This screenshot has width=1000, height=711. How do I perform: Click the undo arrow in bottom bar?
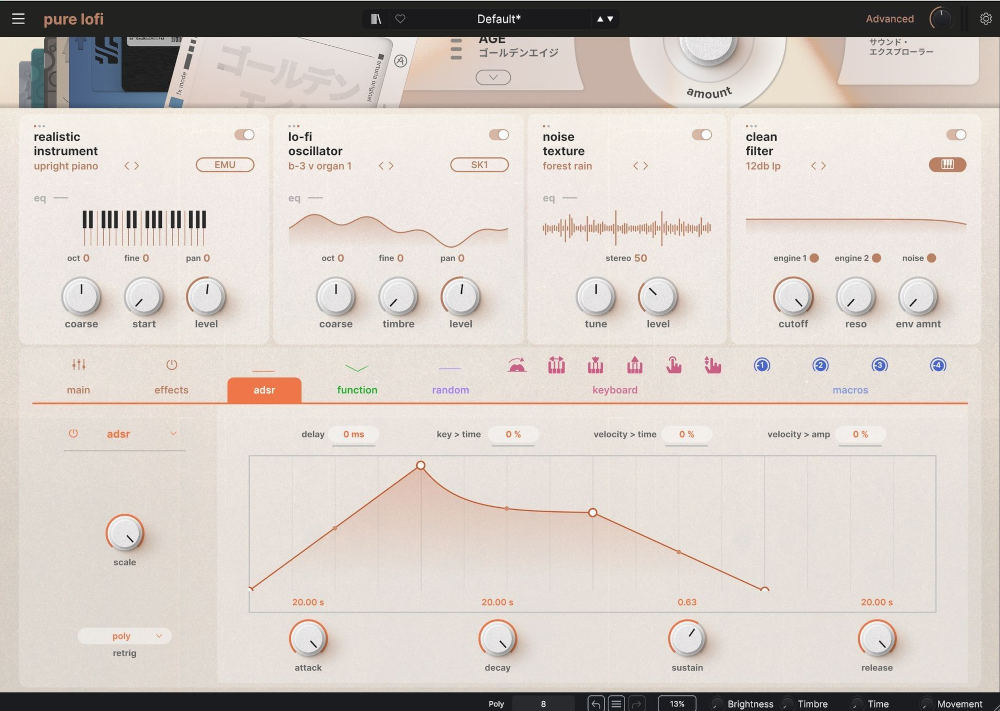pos(596,704)
